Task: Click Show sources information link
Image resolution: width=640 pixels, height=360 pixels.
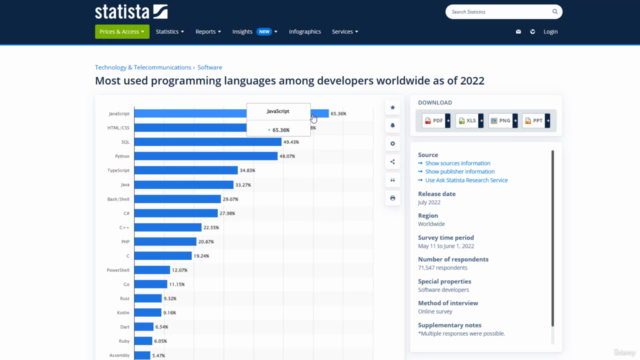Action: [458, 163]
